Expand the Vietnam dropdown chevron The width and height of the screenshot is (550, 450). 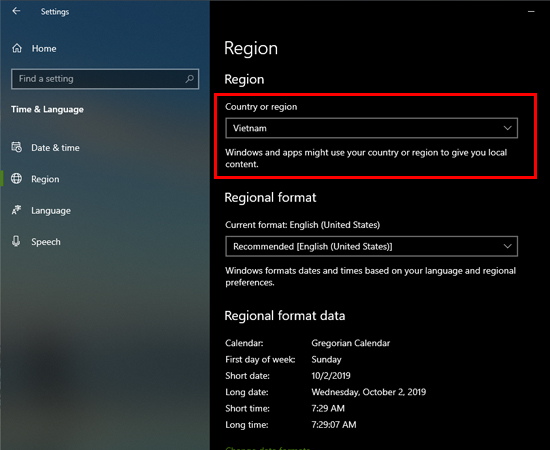507,128
